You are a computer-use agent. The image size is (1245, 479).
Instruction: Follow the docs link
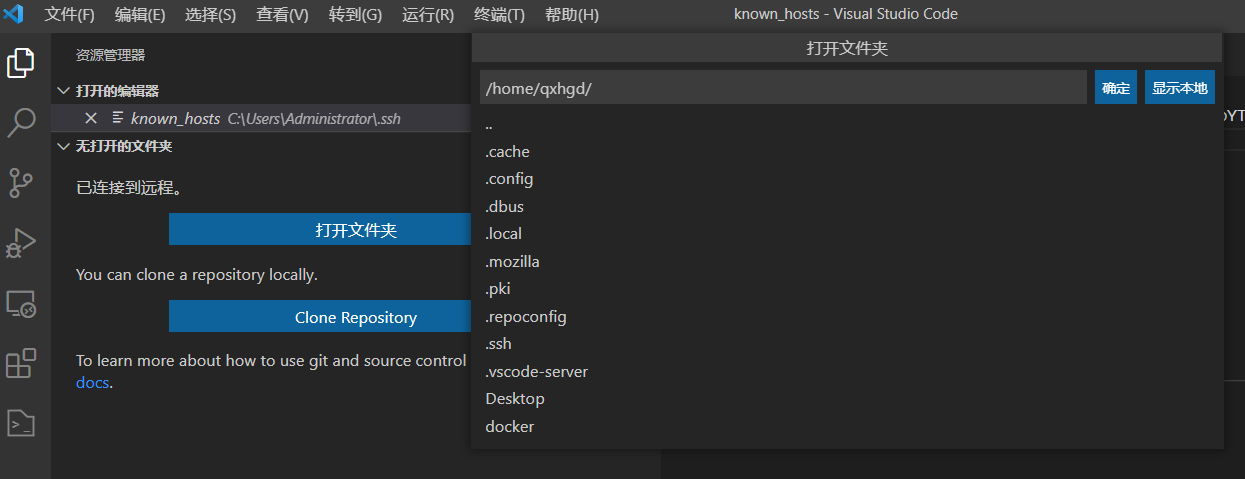pos(92,382)
